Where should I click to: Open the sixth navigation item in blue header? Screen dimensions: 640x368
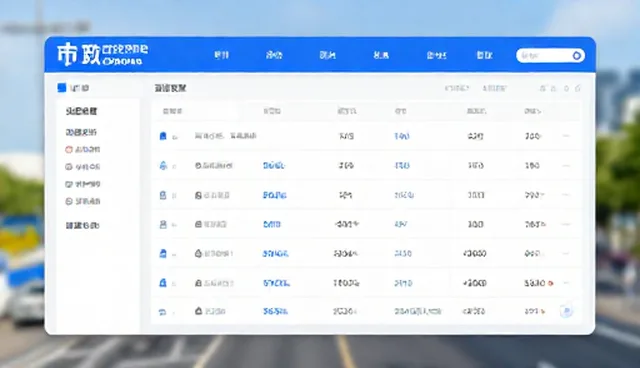(484, 55)
